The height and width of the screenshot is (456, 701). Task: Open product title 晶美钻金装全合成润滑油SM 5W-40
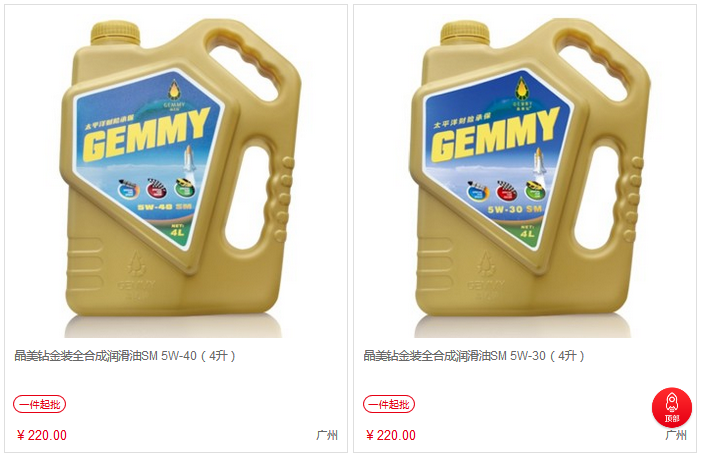(125, 356)
